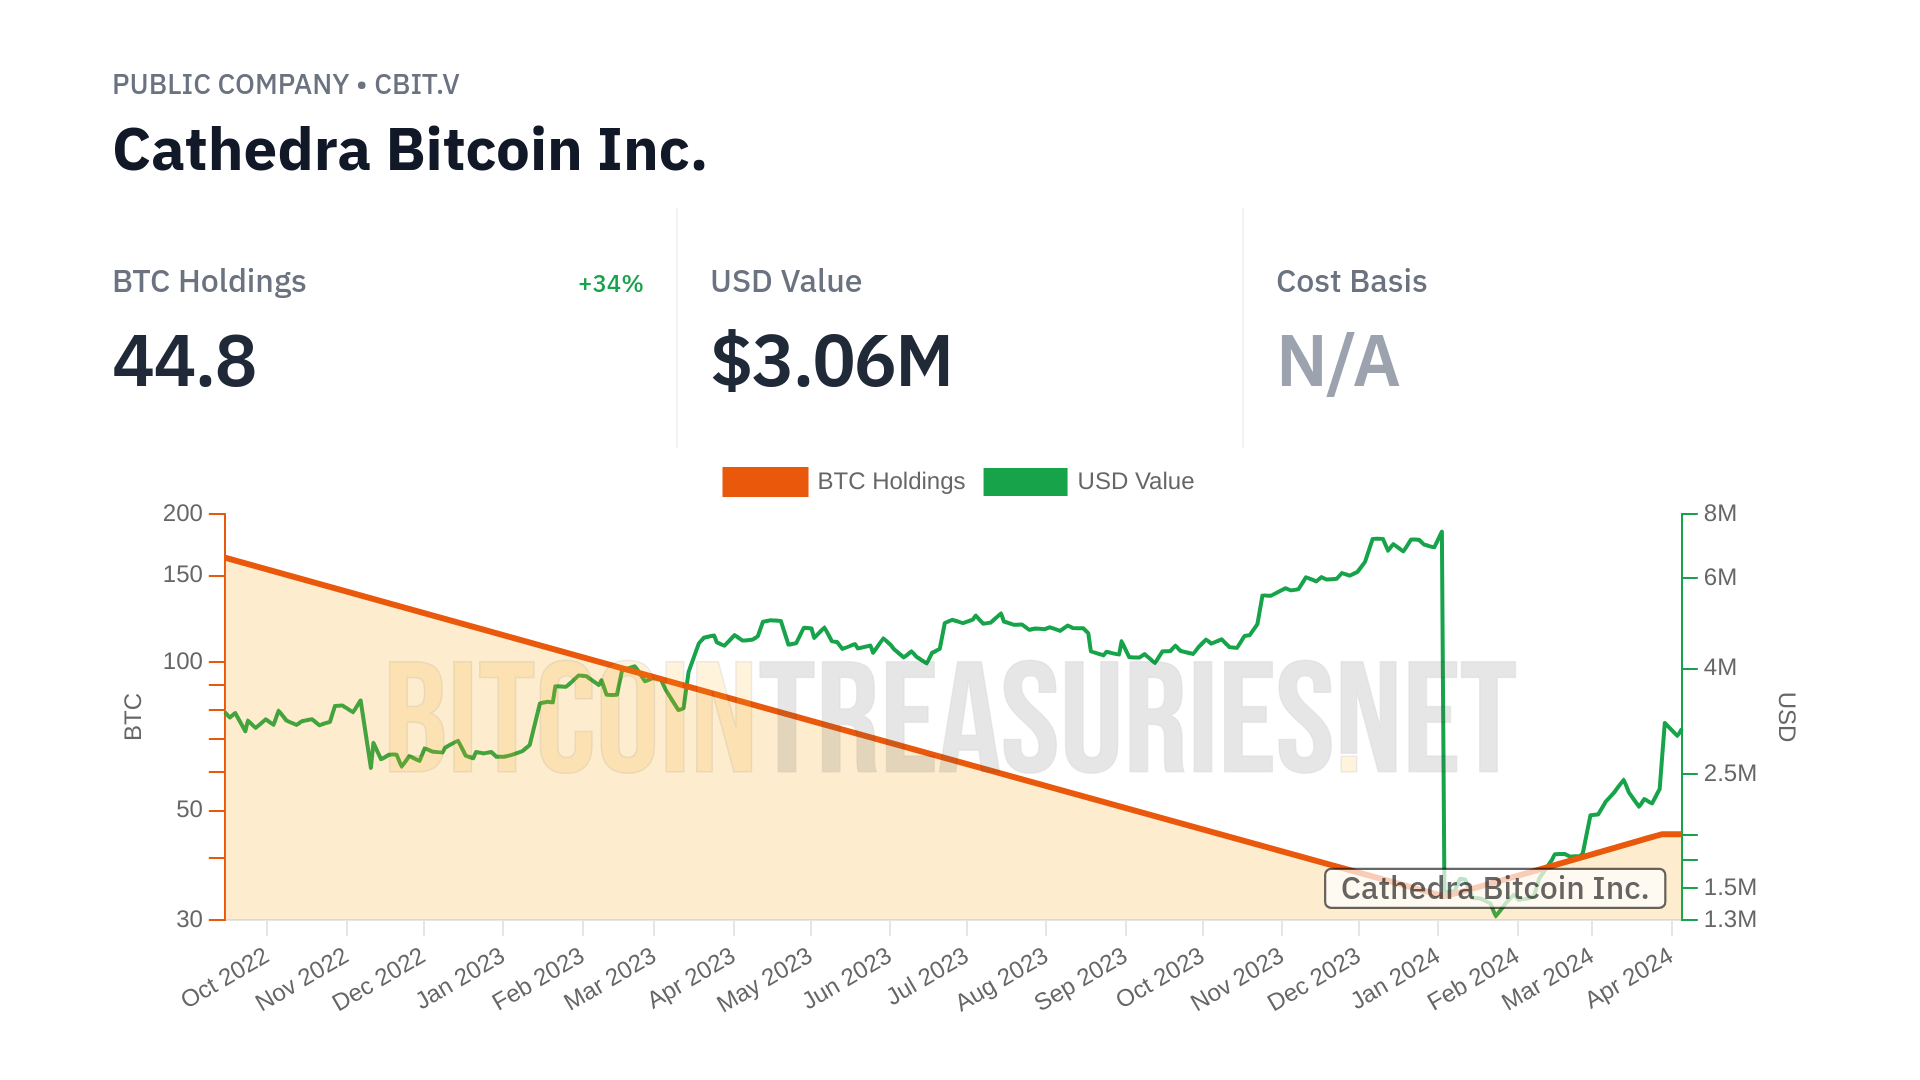
Task: Toggle the BTC Holdings legend label
Action: pos(891,481)
